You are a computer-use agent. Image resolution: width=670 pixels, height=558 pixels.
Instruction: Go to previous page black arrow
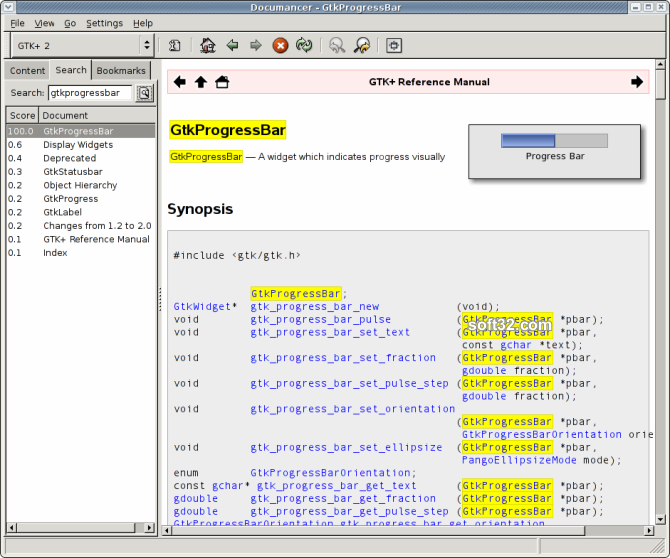179,82
